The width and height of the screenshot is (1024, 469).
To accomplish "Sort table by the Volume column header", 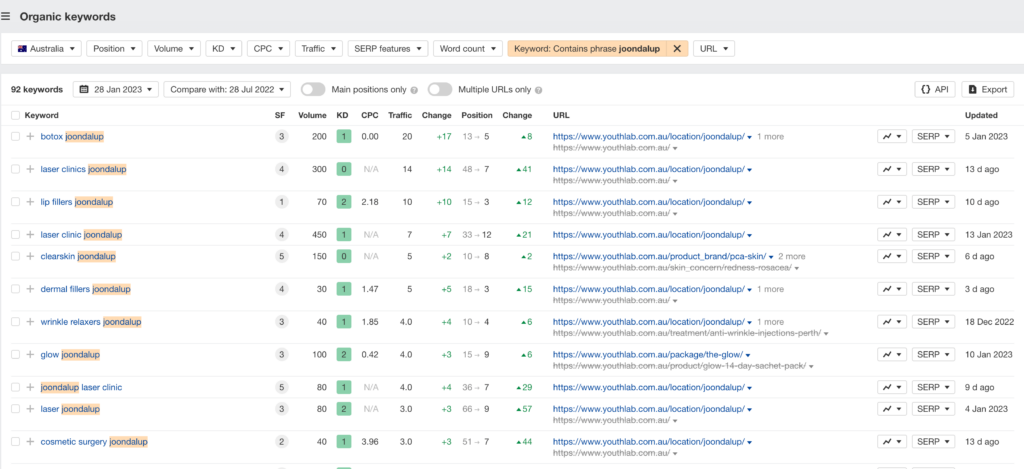I will click(x=312, y=115).
